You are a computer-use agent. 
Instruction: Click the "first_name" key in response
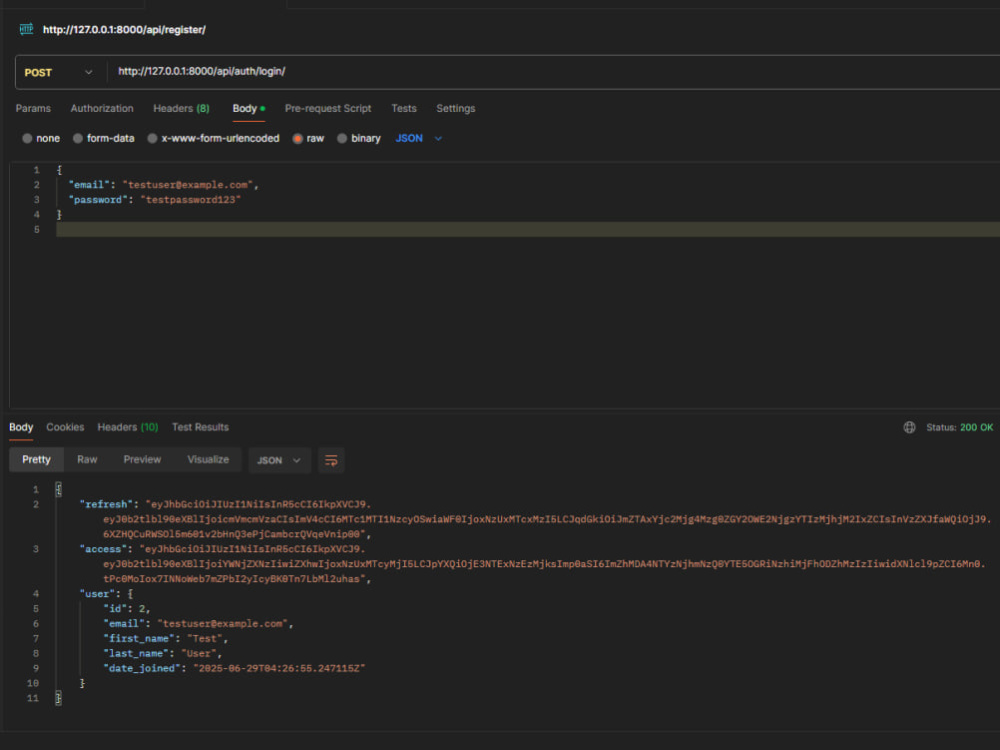pyautogui.click(x=138, y=638)
